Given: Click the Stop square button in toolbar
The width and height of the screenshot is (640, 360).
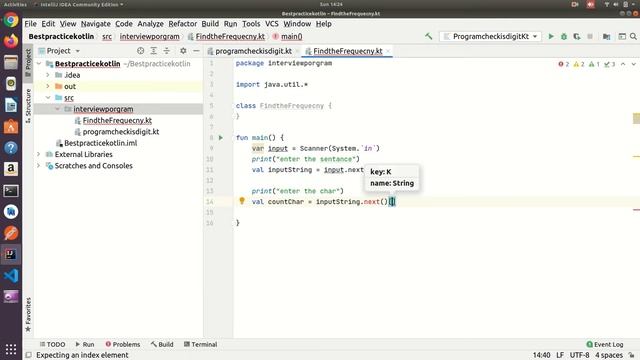Looking at the screenshot, I should tap(590, 36).
